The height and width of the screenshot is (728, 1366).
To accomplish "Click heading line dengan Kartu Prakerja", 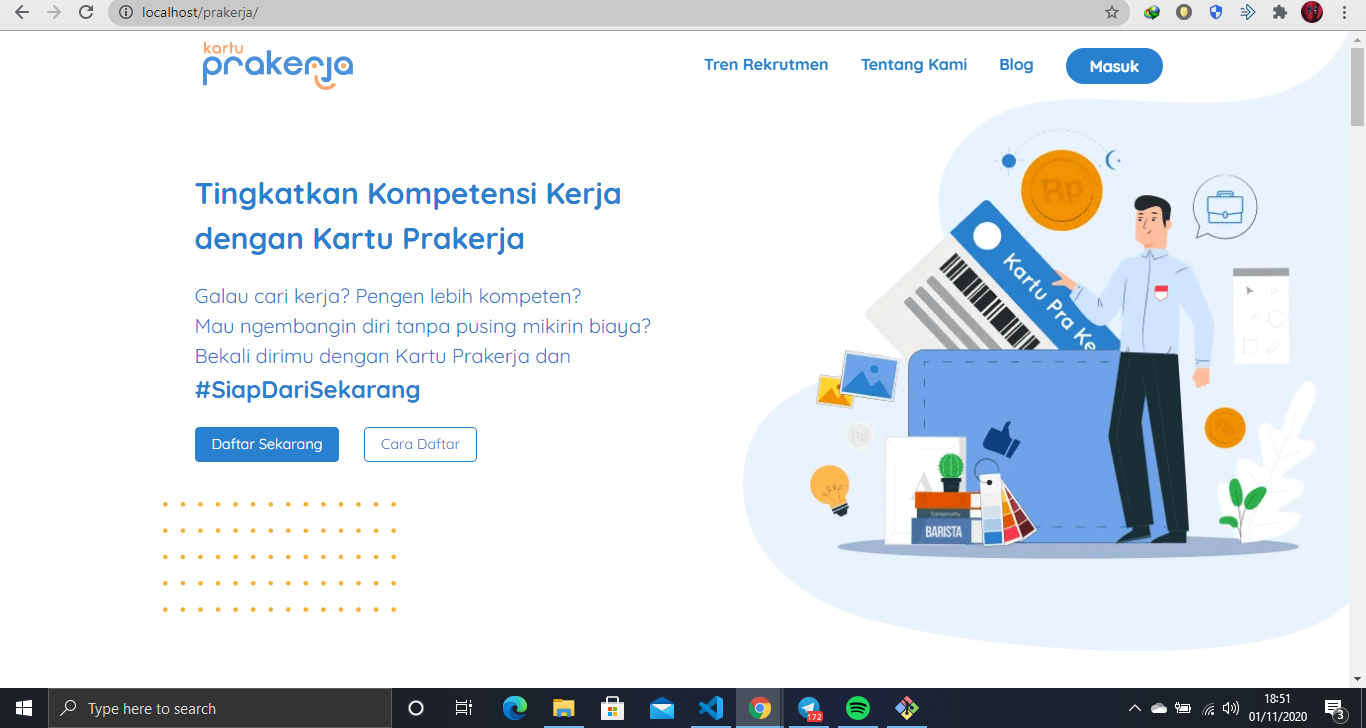I will [x=360, y=240].
